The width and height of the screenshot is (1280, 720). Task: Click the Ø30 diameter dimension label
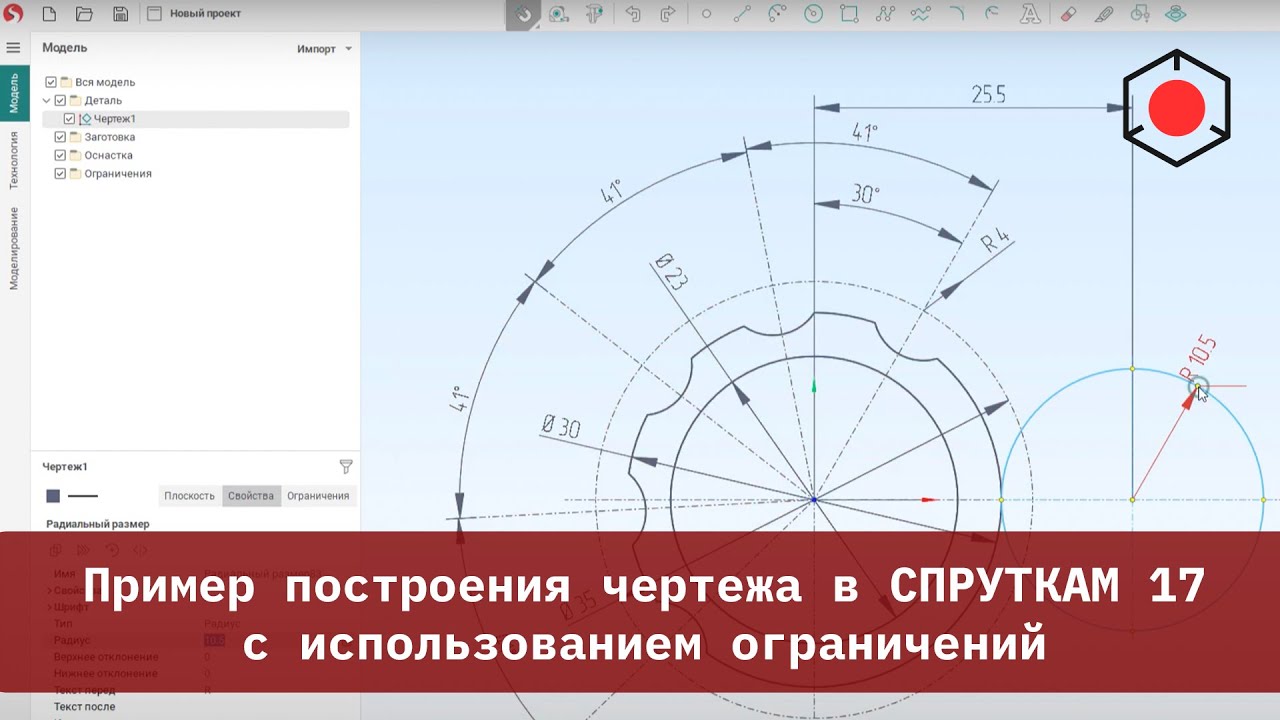coord(561,427)
